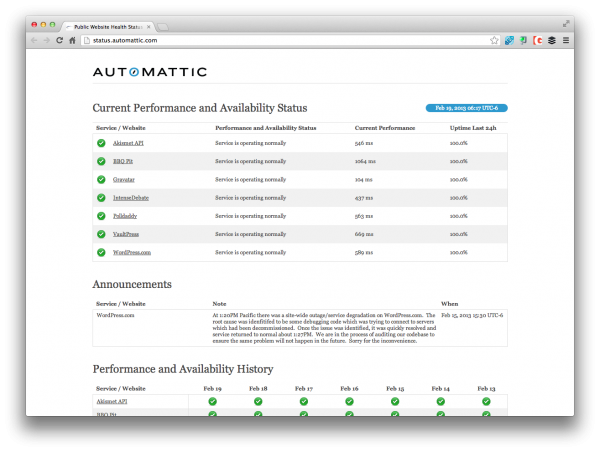Click the 669 ms value for VaultPress

click(364, 234)
